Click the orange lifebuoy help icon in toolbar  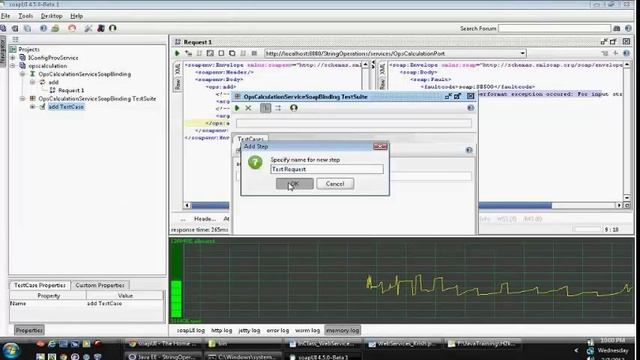[72, 28]
